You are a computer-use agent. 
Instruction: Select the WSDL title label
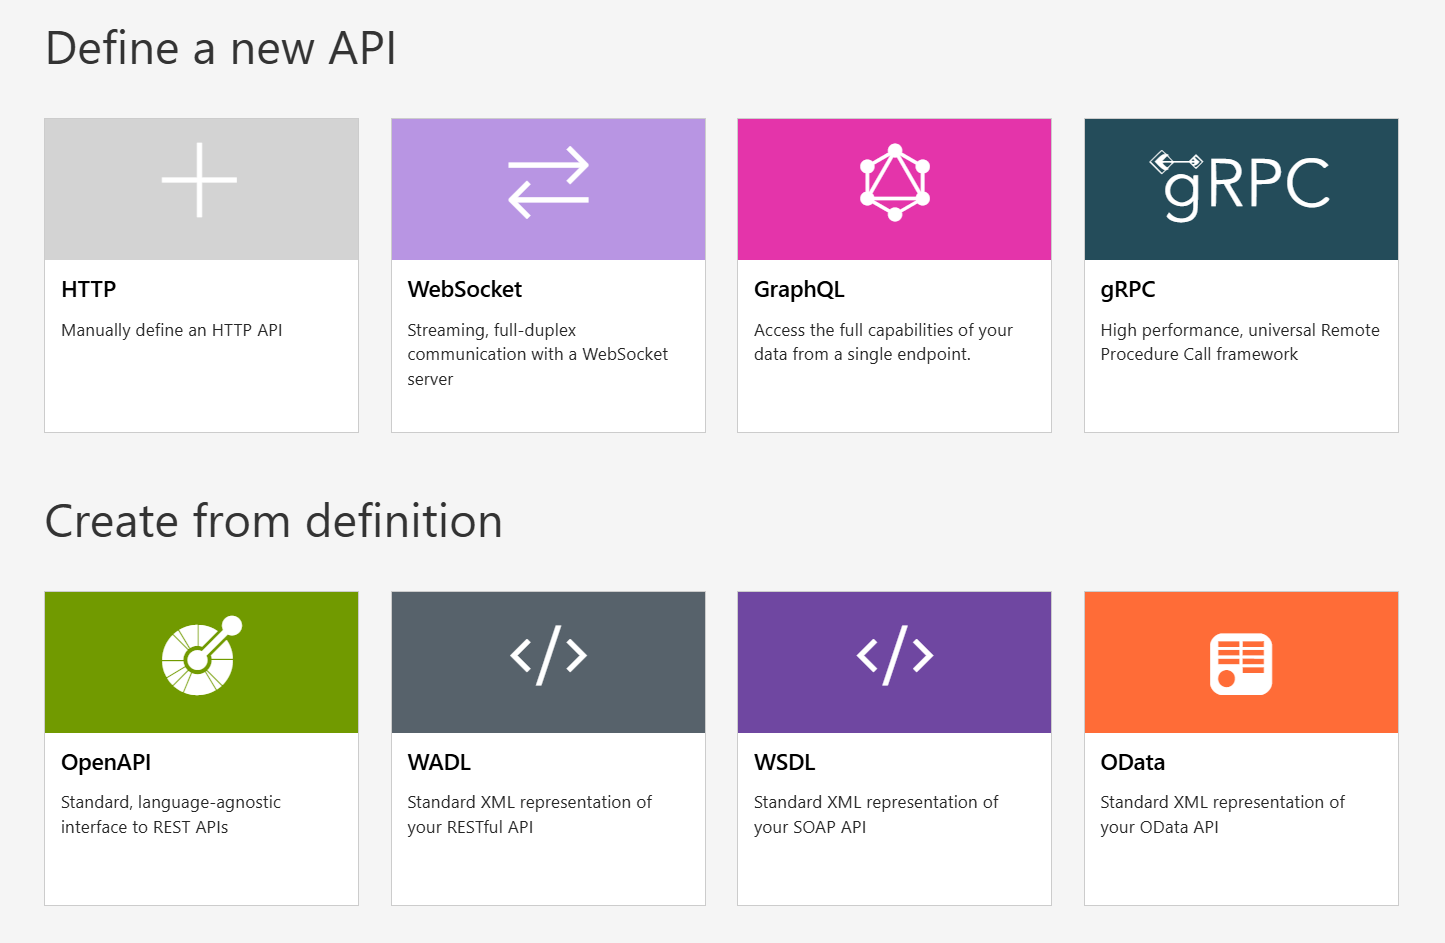(784, 763)
